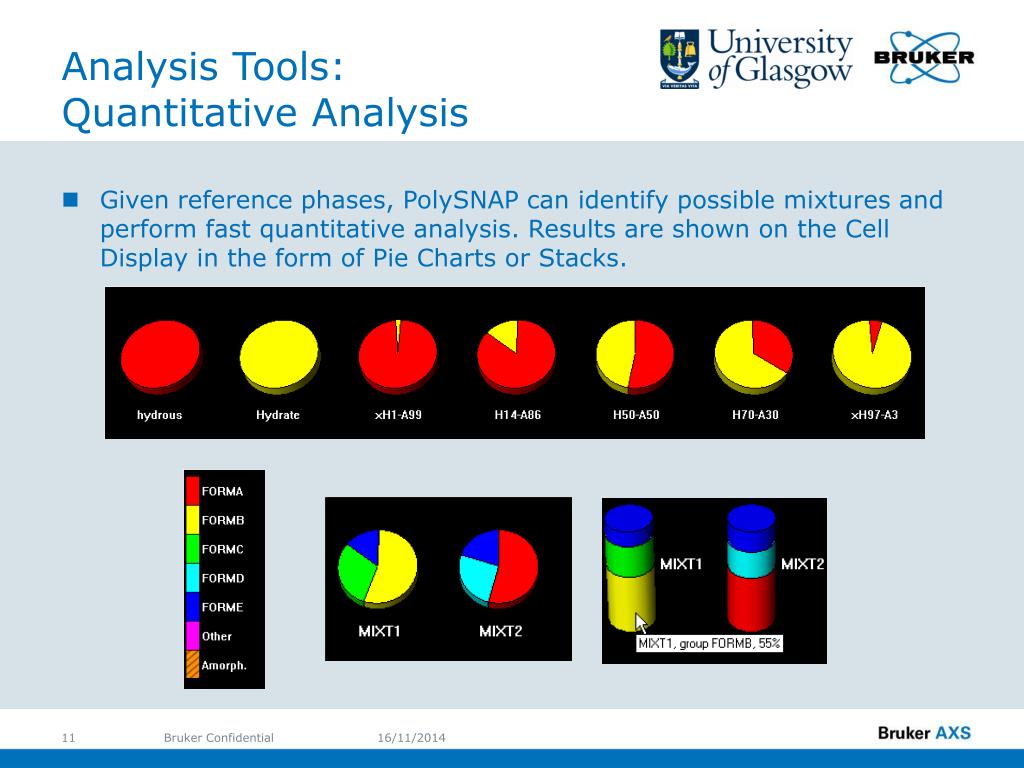
Task: Click the 'MIXT2' label under pie chart
Action: (500, 632)
